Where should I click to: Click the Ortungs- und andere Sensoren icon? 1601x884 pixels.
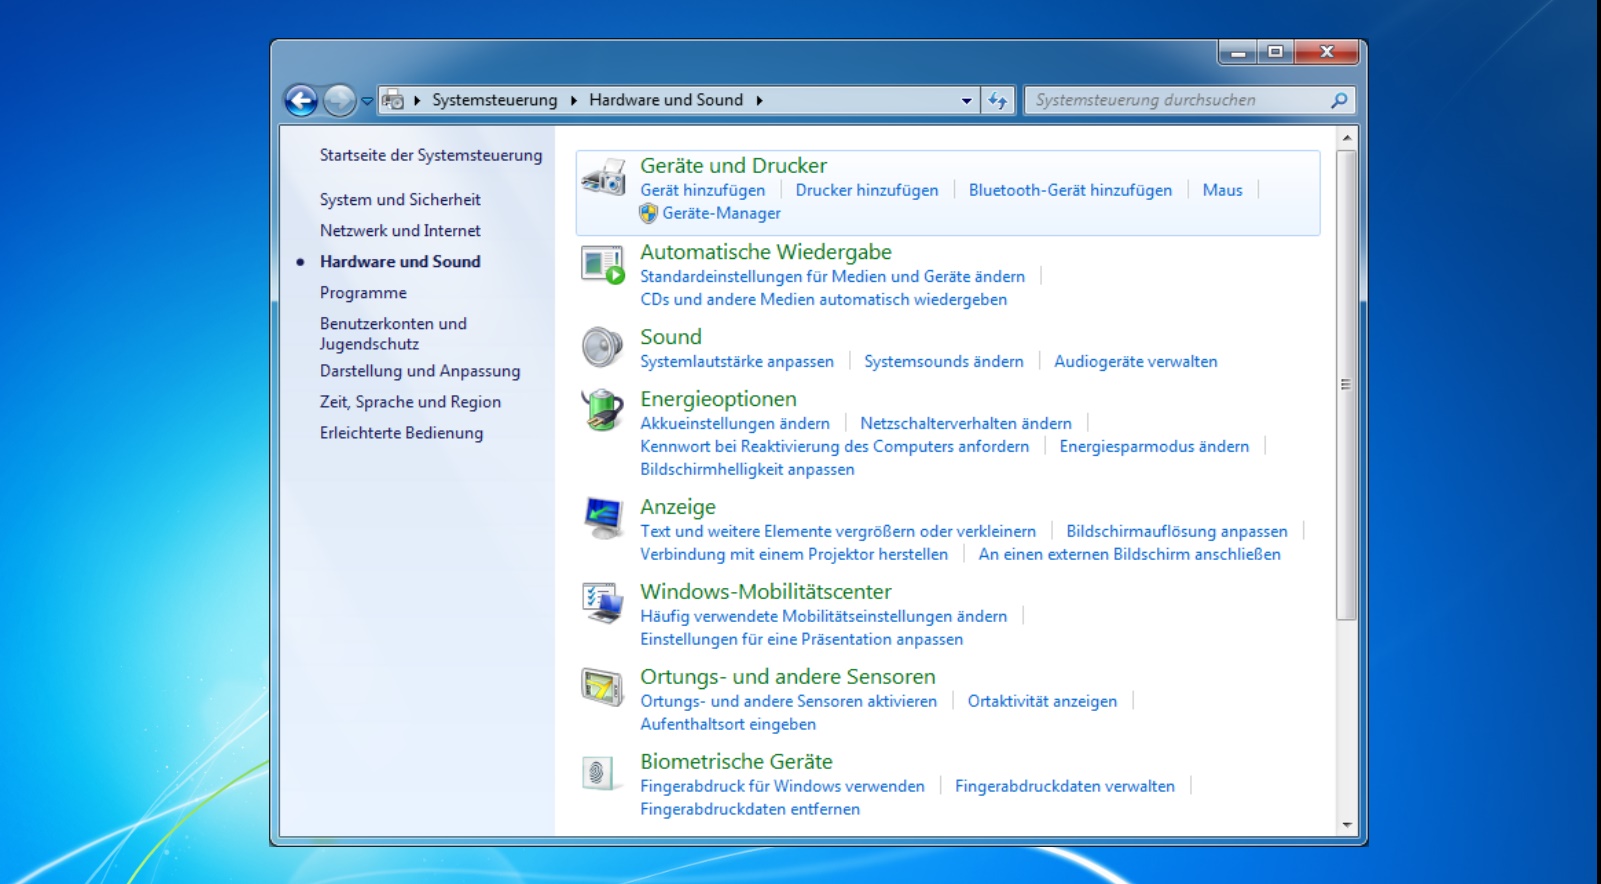point(603,688)
